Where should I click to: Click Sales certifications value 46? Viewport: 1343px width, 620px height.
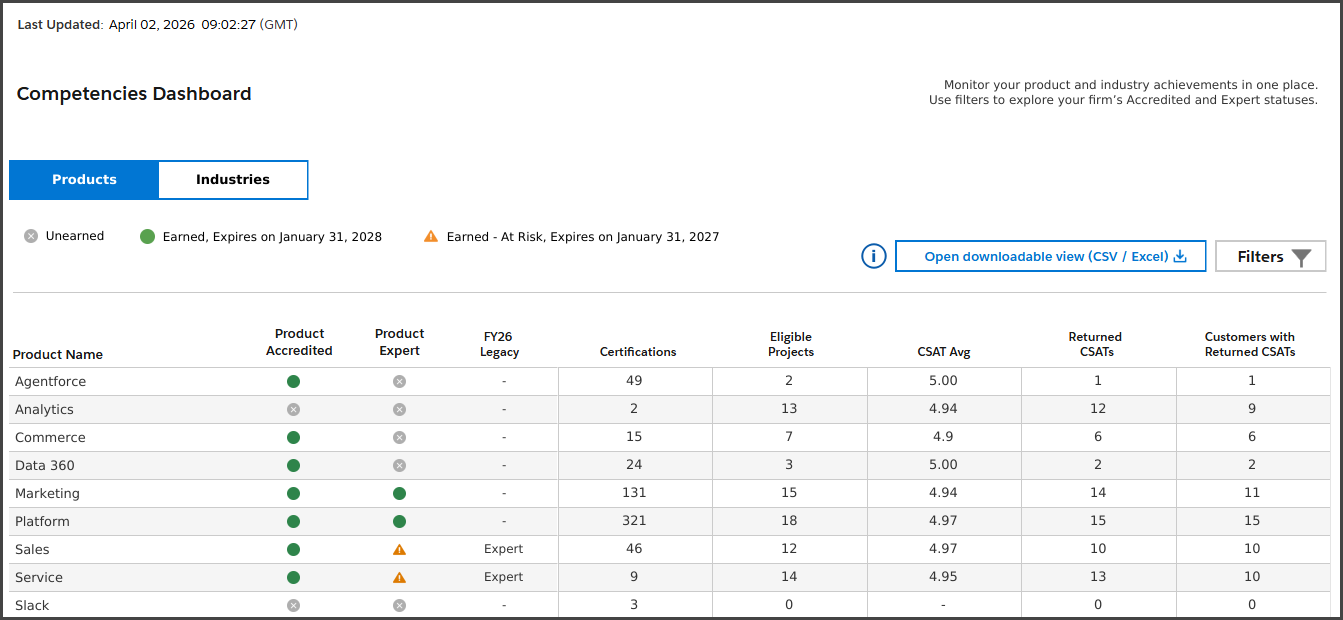[634, 549]
